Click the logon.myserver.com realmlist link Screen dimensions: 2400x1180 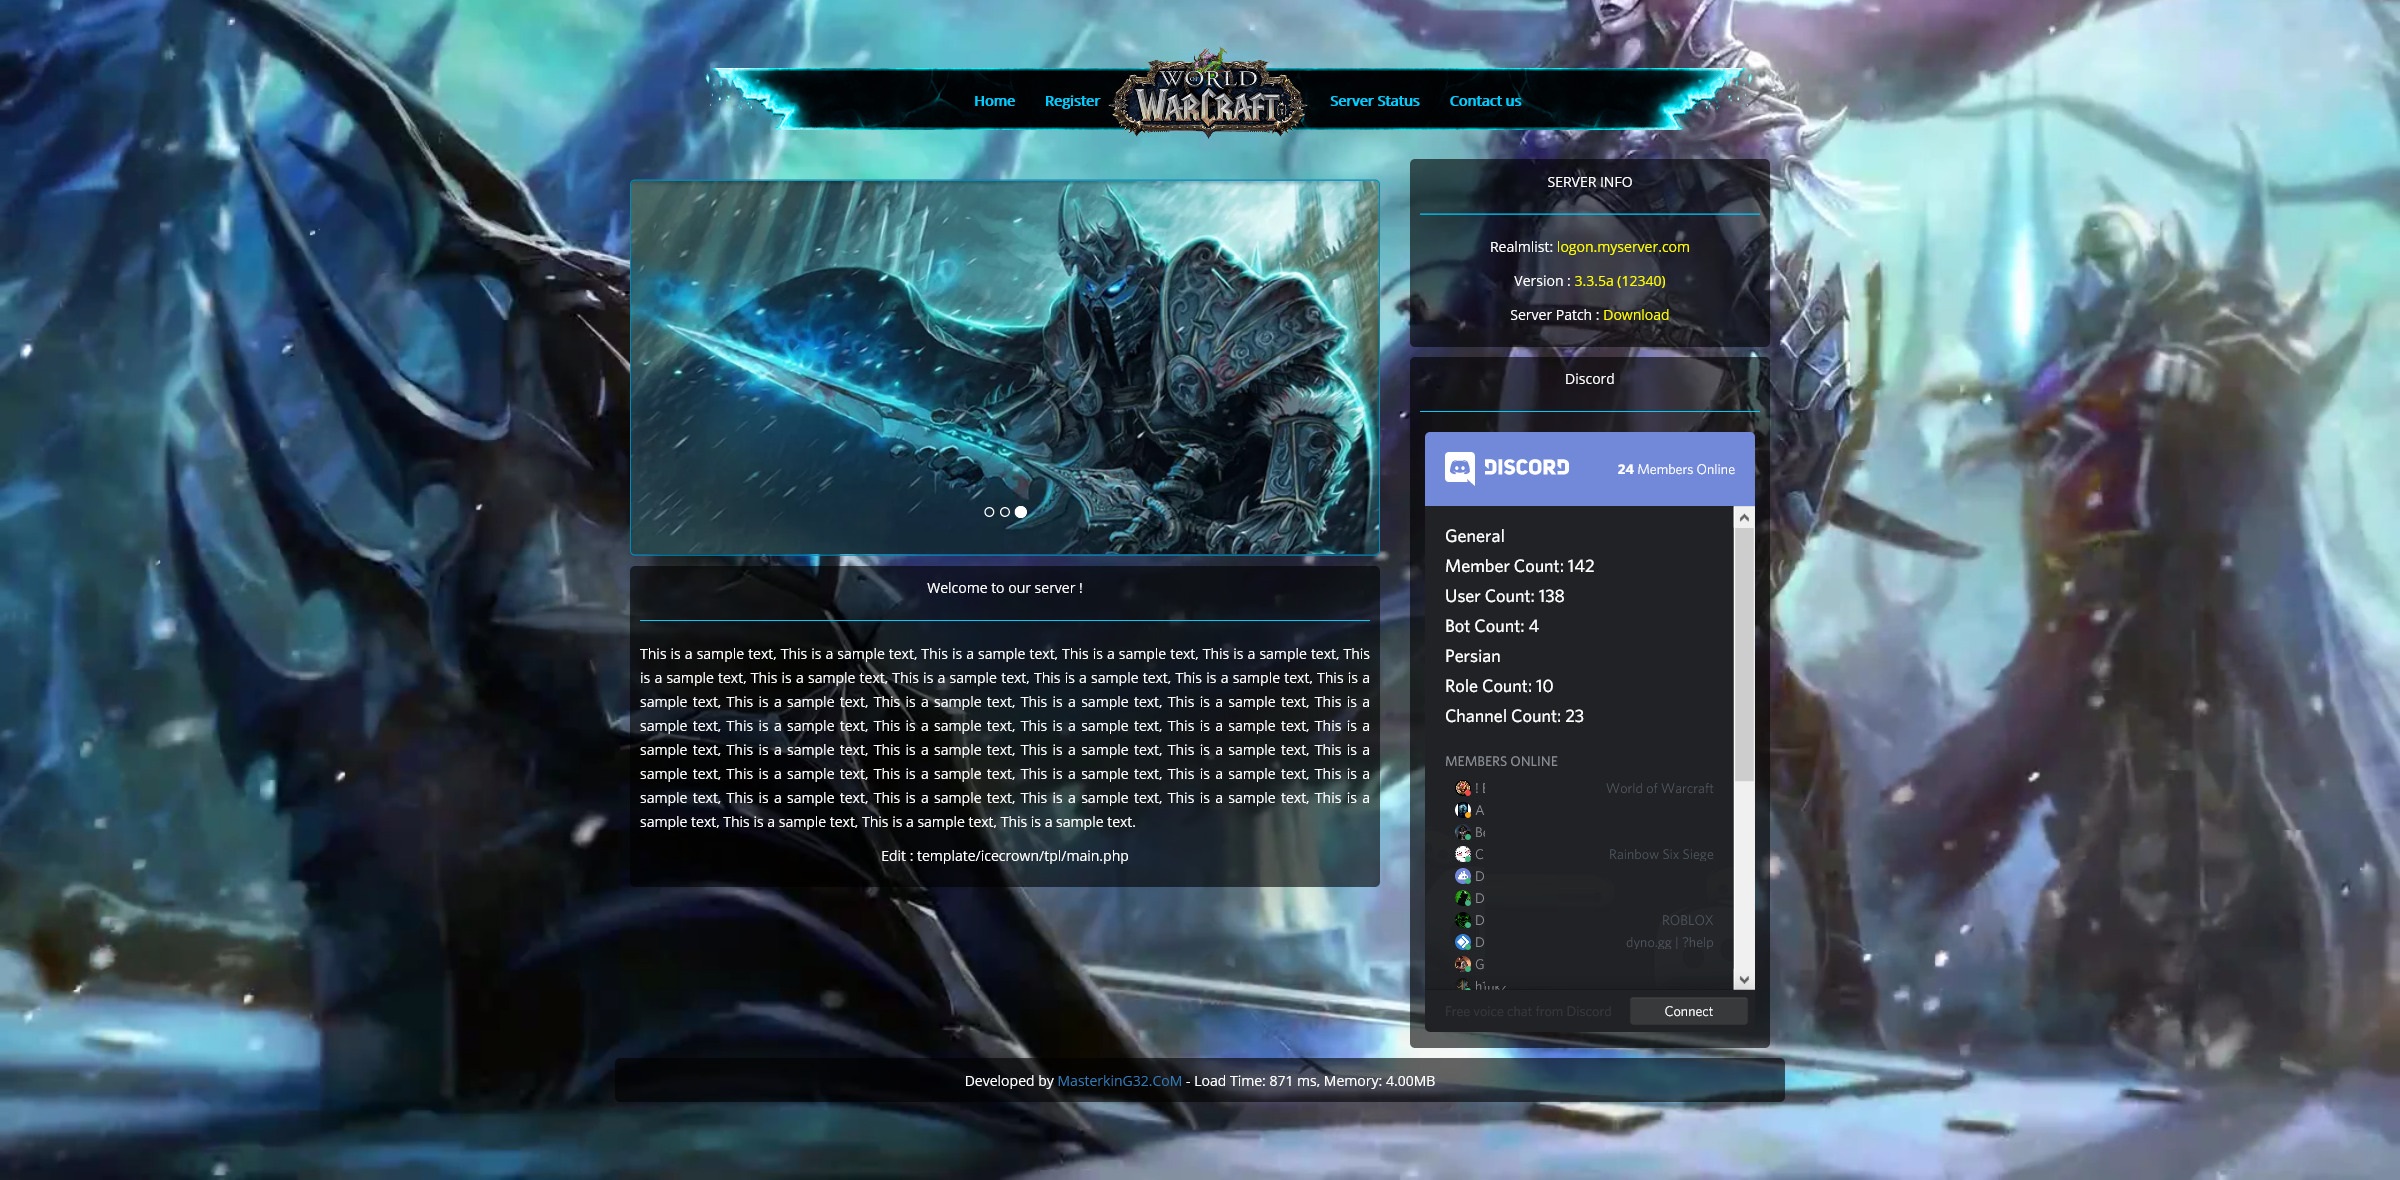(1622, 246)
